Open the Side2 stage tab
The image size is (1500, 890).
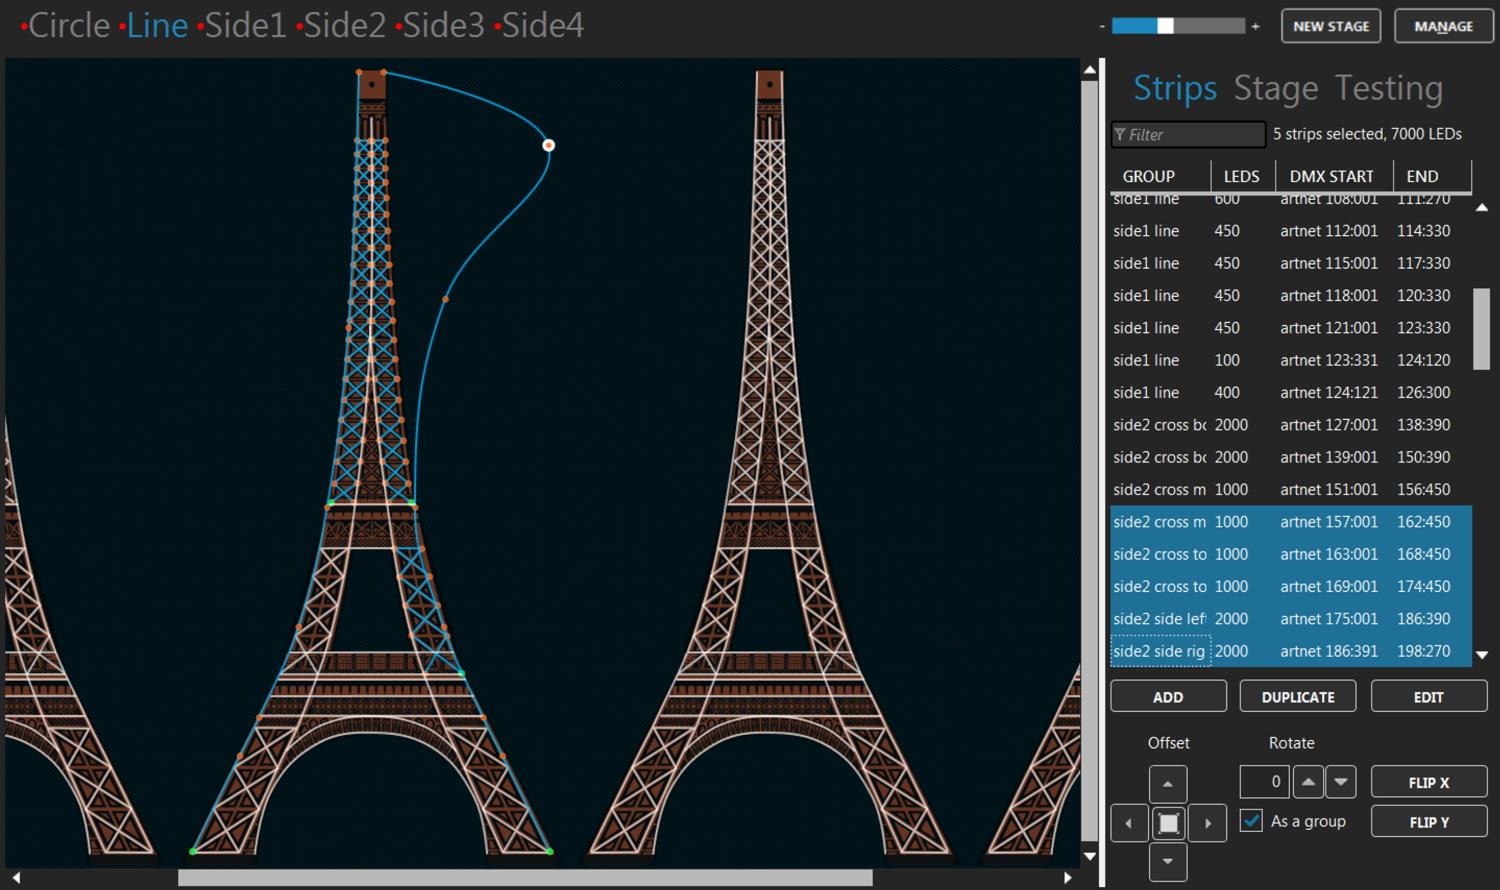point(344,25)
